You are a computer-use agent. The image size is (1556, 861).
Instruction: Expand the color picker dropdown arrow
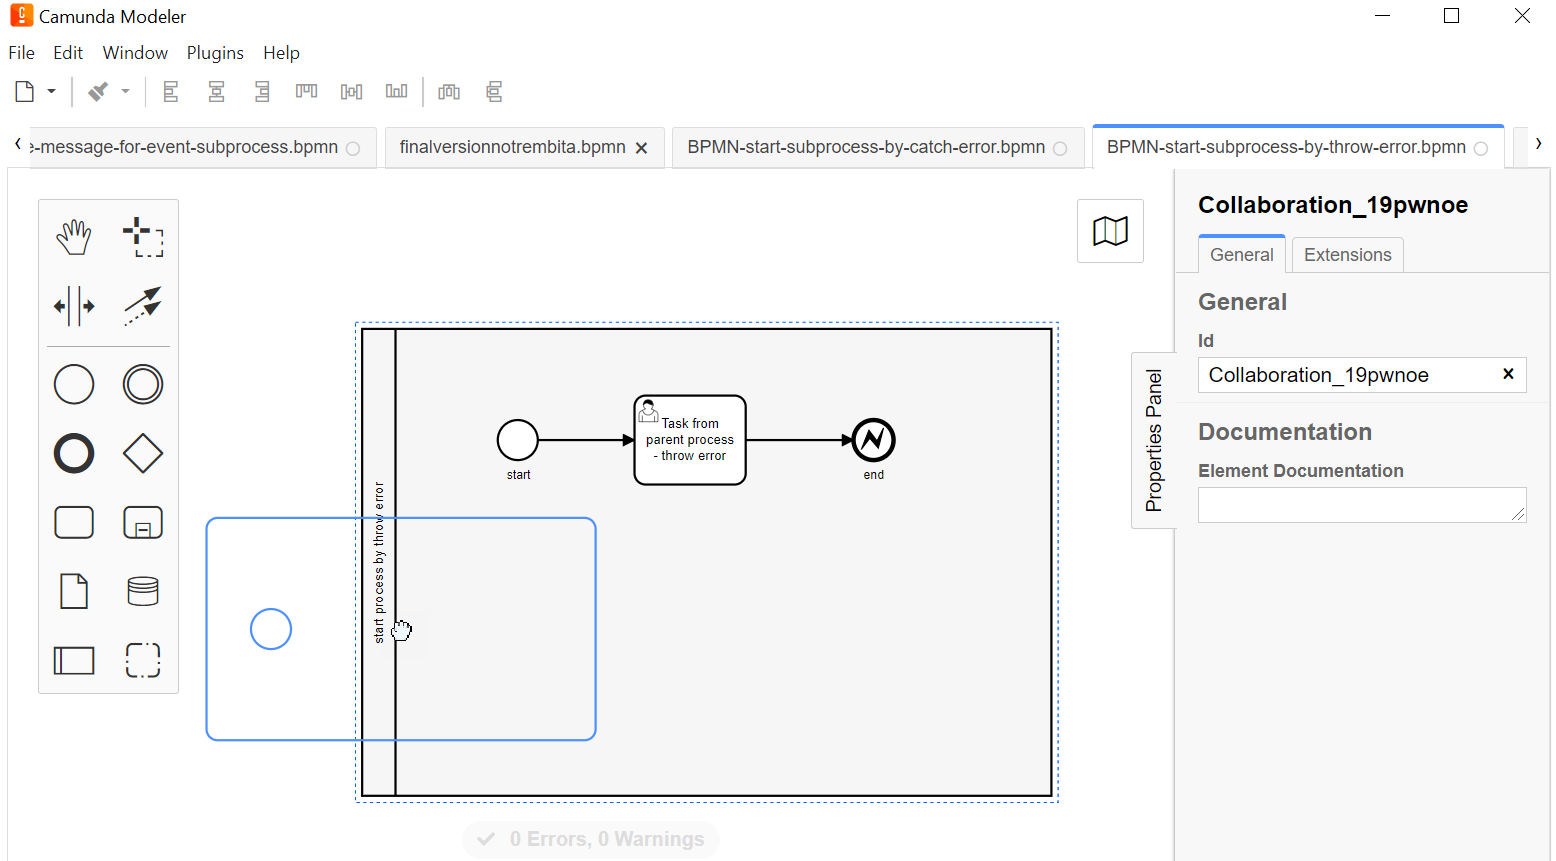click(125, 92)
